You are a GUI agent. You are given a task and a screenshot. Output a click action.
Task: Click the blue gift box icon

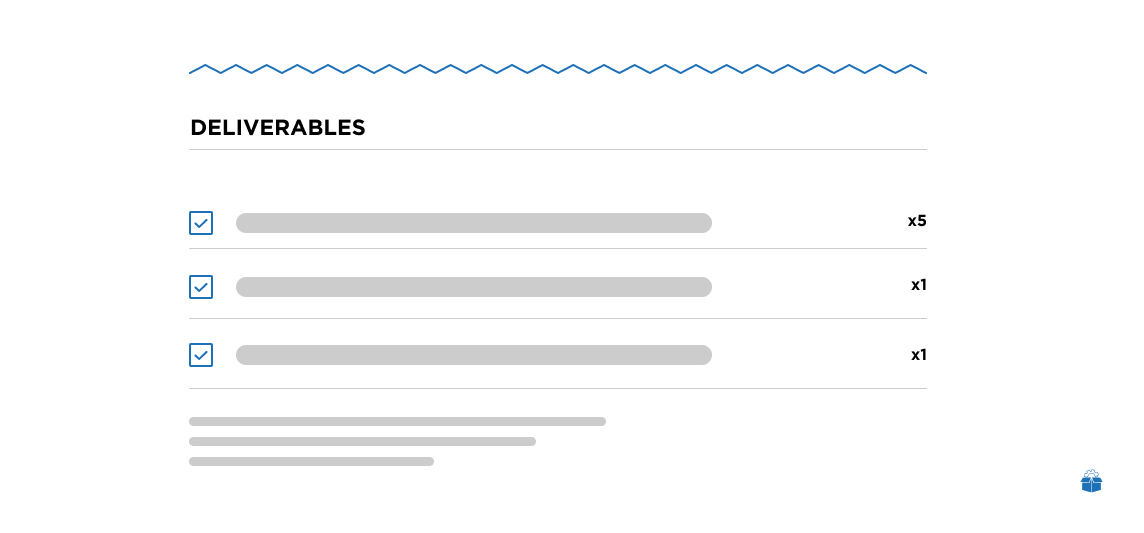tap(1091, 481)
